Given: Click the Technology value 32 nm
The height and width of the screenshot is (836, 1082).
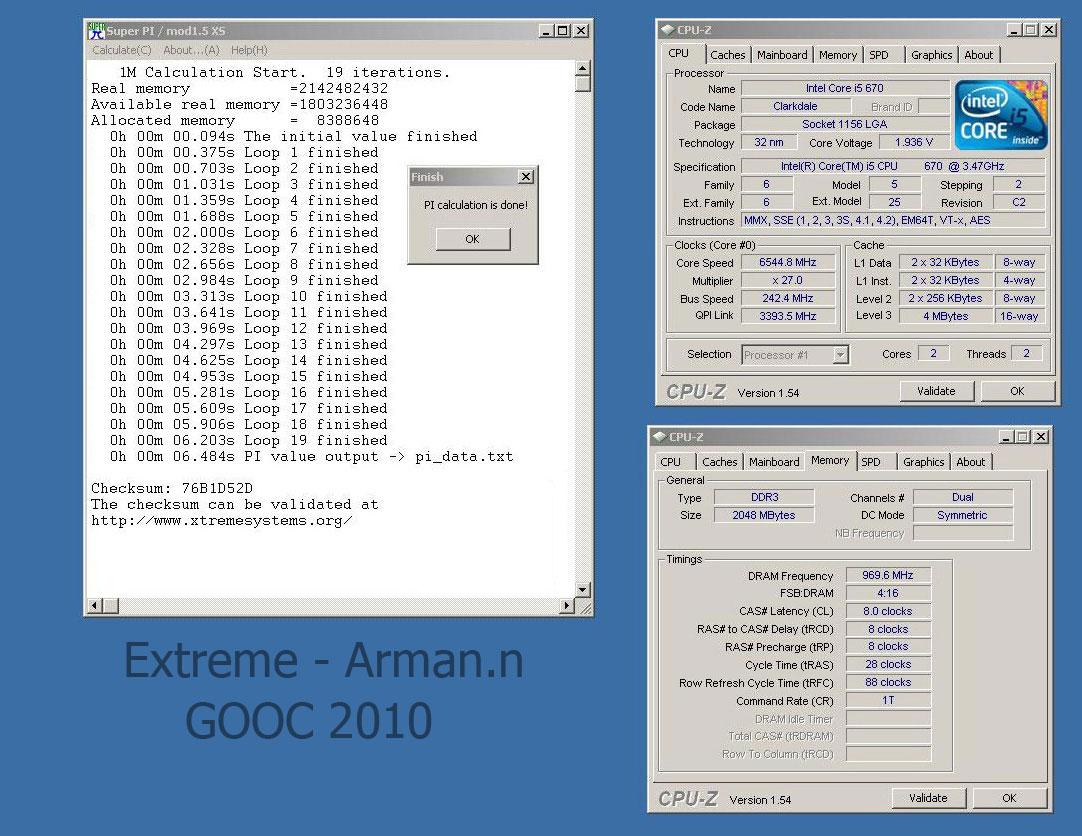Looking at the screenshot, I should [x=769, y=142].
